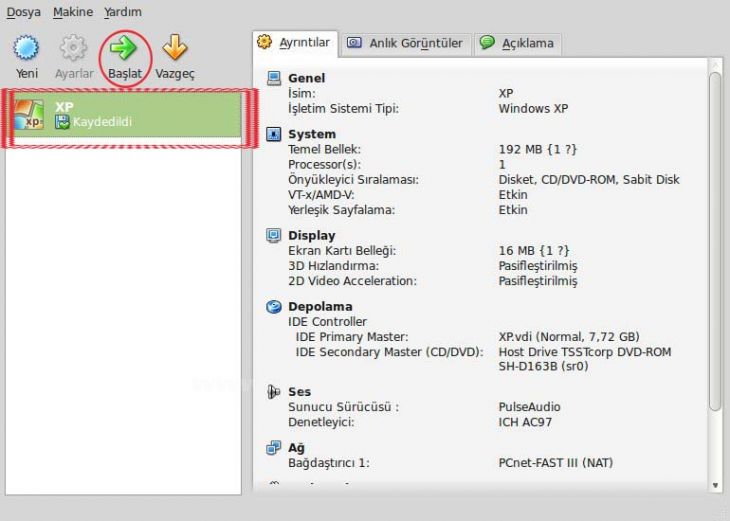Open the Depolama settings heading link
This screenshot has width=730, height=521.
(320, 307)
